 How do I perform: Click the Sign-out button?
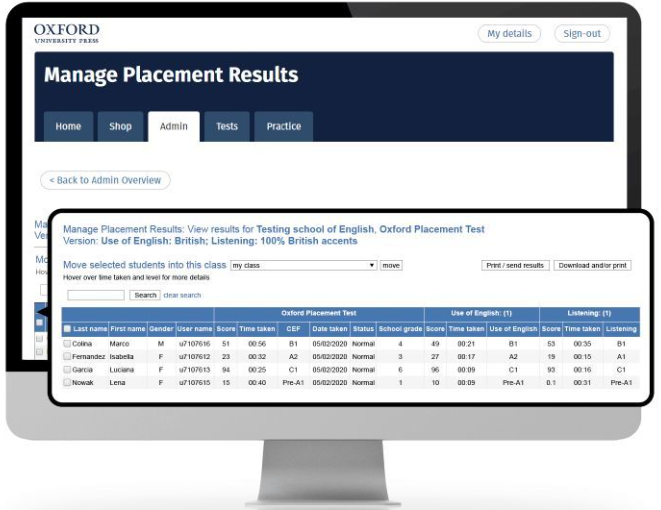pos(582,34)
